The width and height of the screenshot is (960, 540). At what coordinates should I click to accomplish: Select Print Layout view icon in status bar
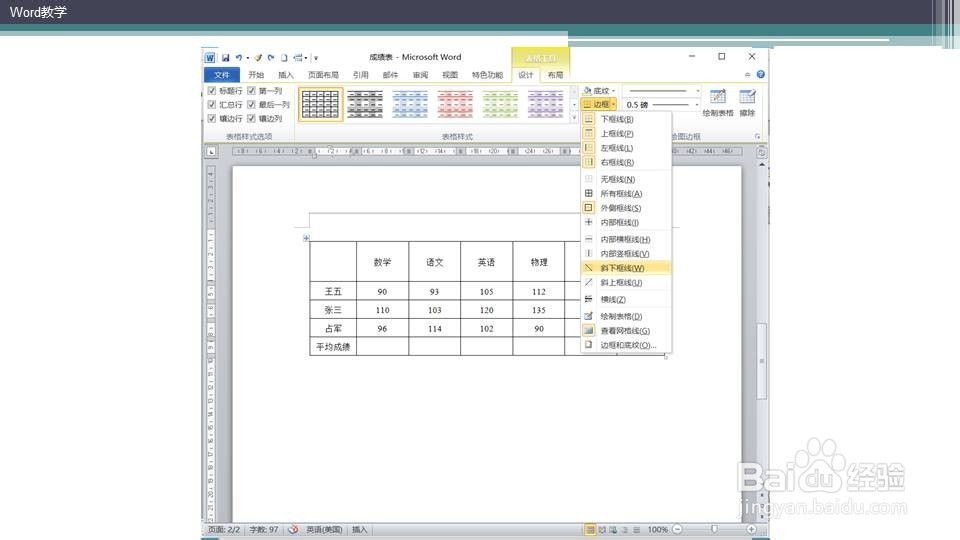click(590, 530)
